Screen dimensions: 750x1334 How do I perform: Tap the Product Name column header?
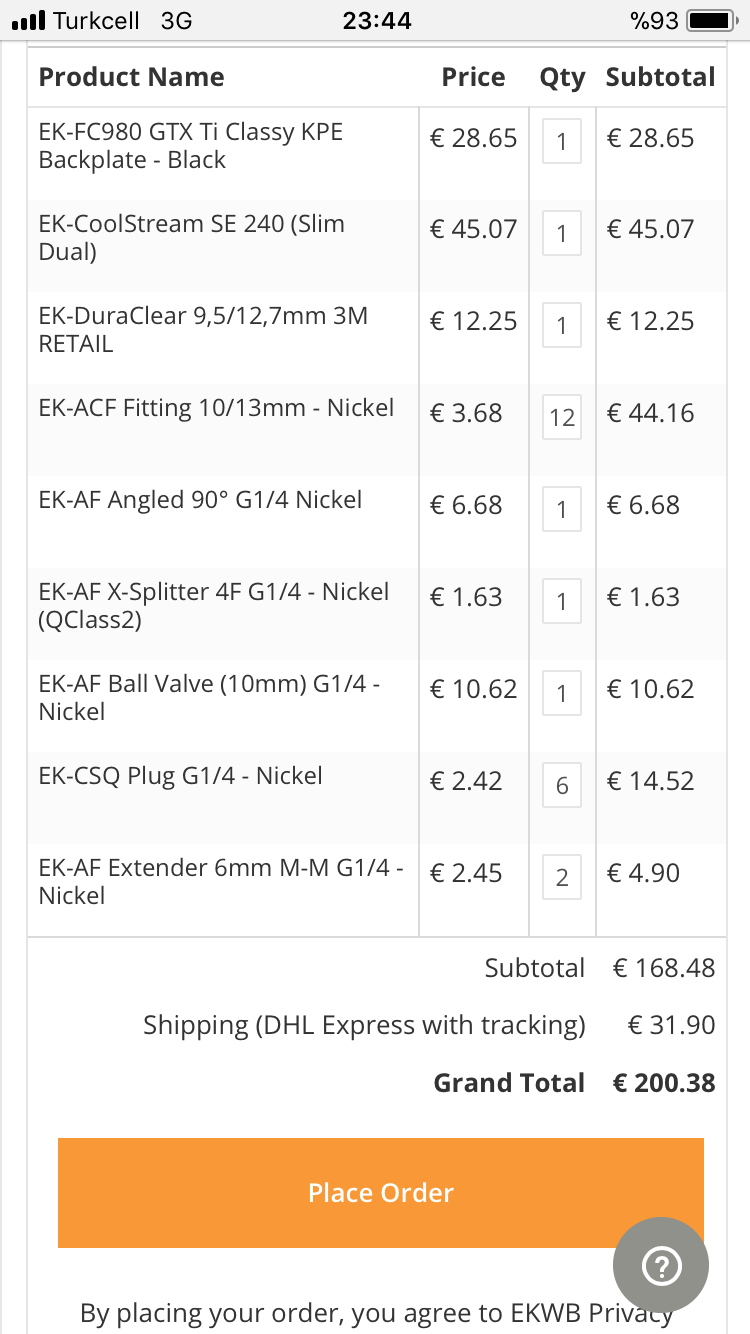pyautogui.click(x=131, y=77)
